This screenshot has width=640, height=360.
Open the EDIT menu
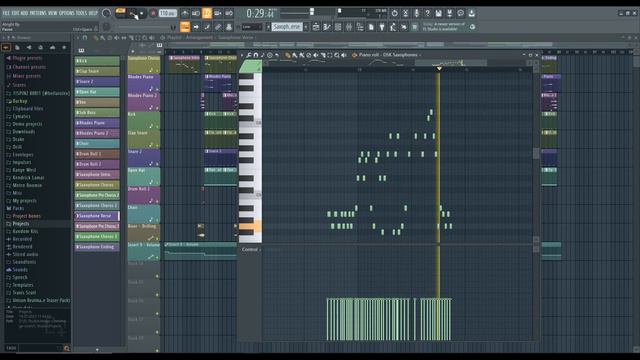click(15, 13)
